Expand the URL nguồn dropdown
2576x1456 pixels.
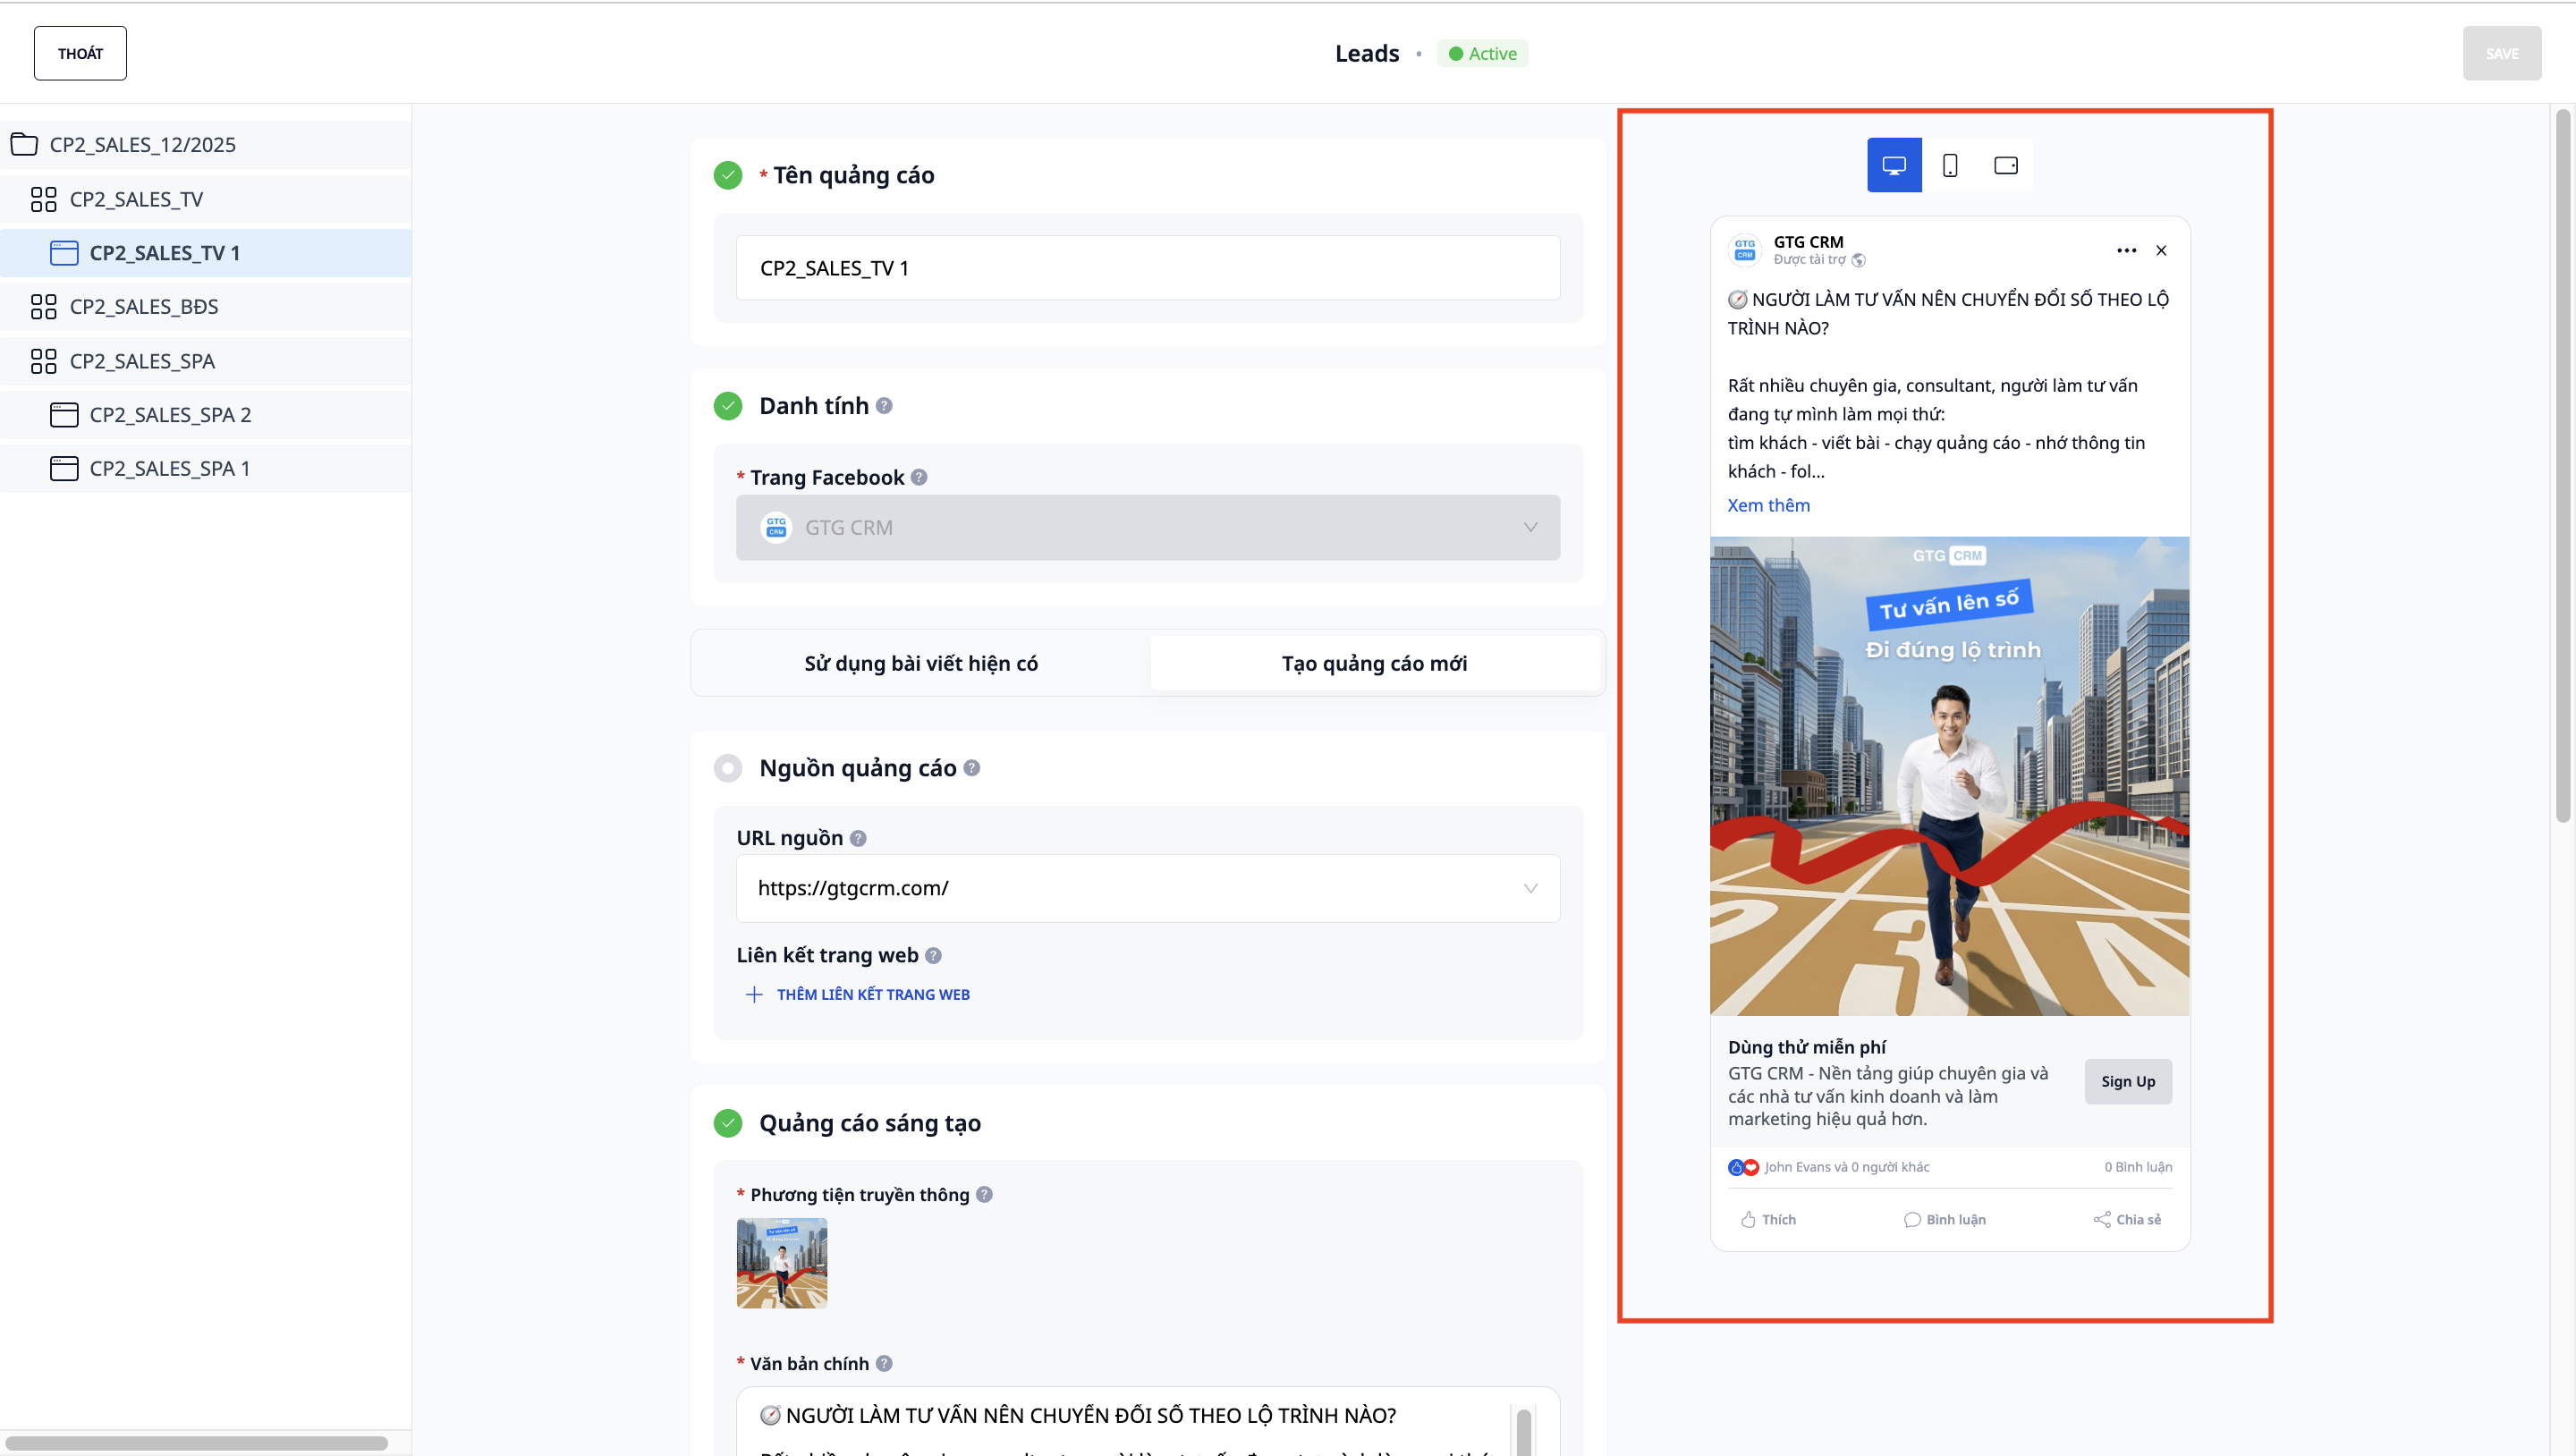(1529, 888)
